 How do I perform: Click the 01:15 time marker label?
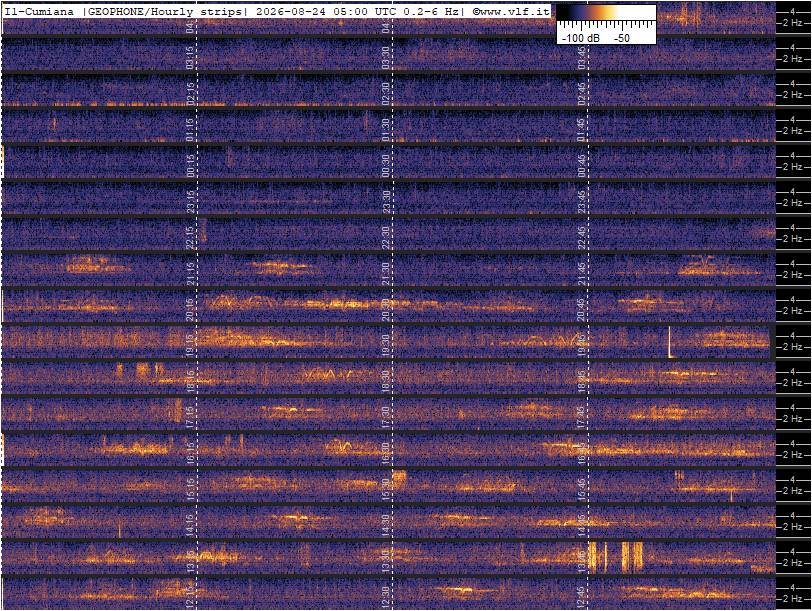point(190,129)
